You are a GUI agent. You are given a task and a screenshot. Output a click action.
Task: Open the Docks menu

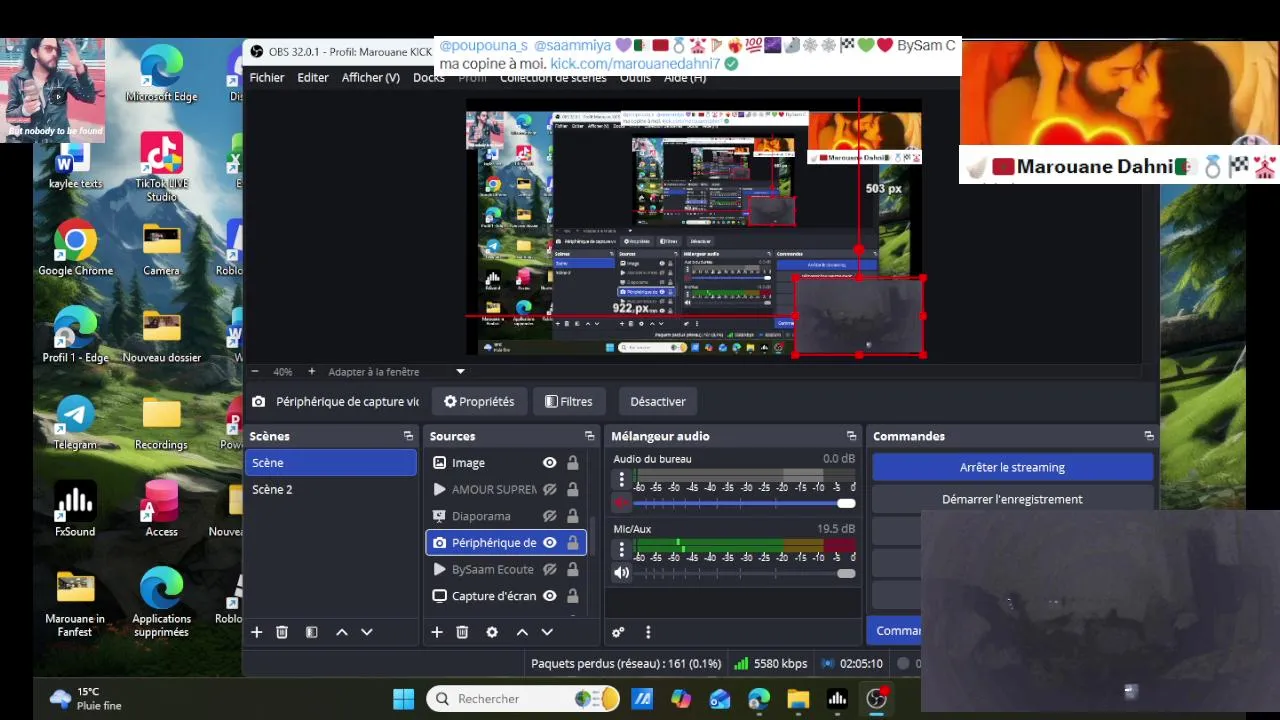pyautogui.click(x=429, y=78)
